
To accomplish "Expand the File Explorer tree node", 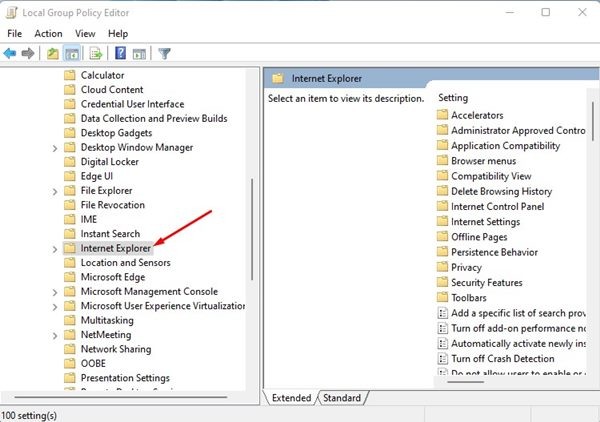I will point(55,192).
